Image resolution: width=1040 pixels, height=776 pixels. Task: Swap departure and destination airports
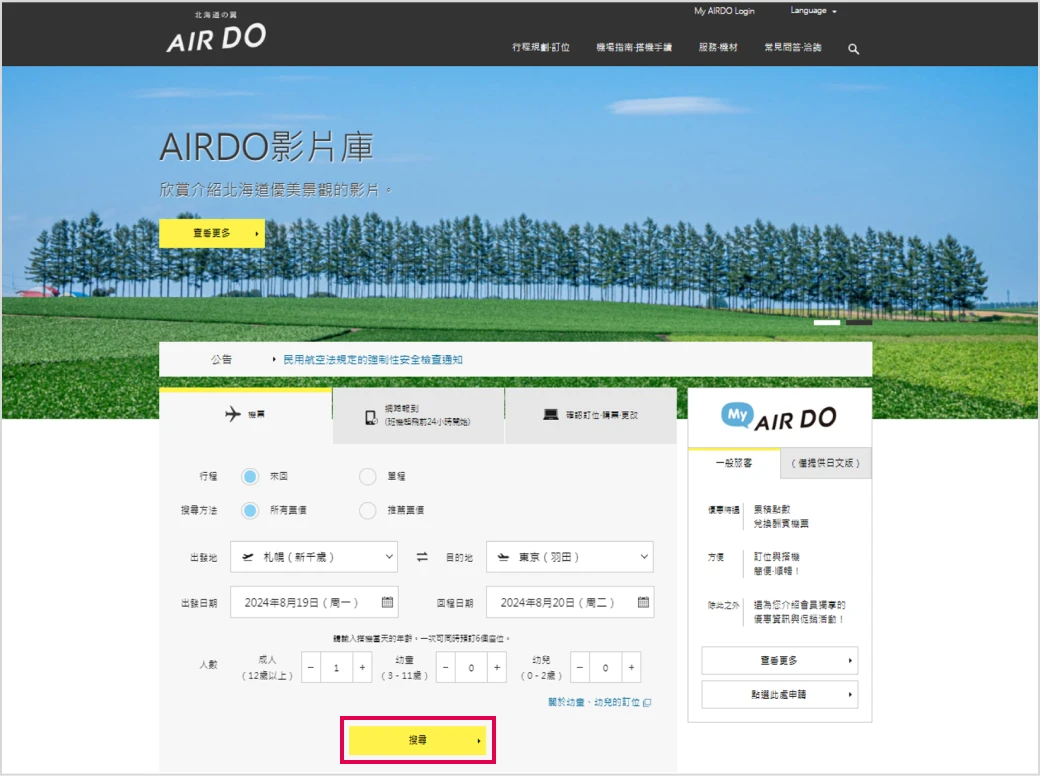pyautogui.click(x=422, y=557)
